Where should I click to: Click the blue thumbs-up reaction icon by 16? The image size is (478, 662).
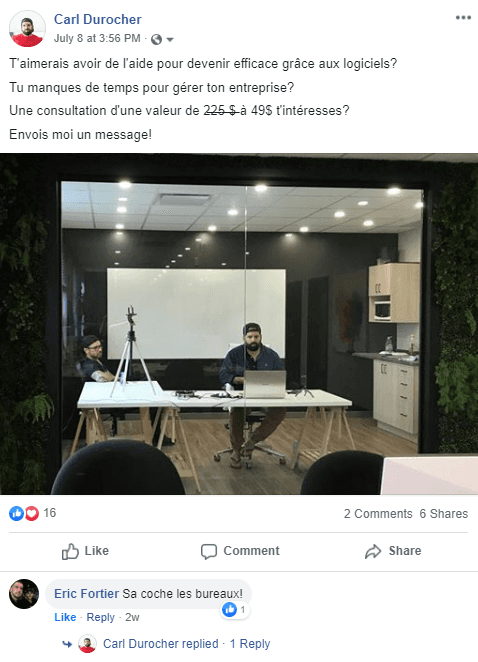point(16,513)
